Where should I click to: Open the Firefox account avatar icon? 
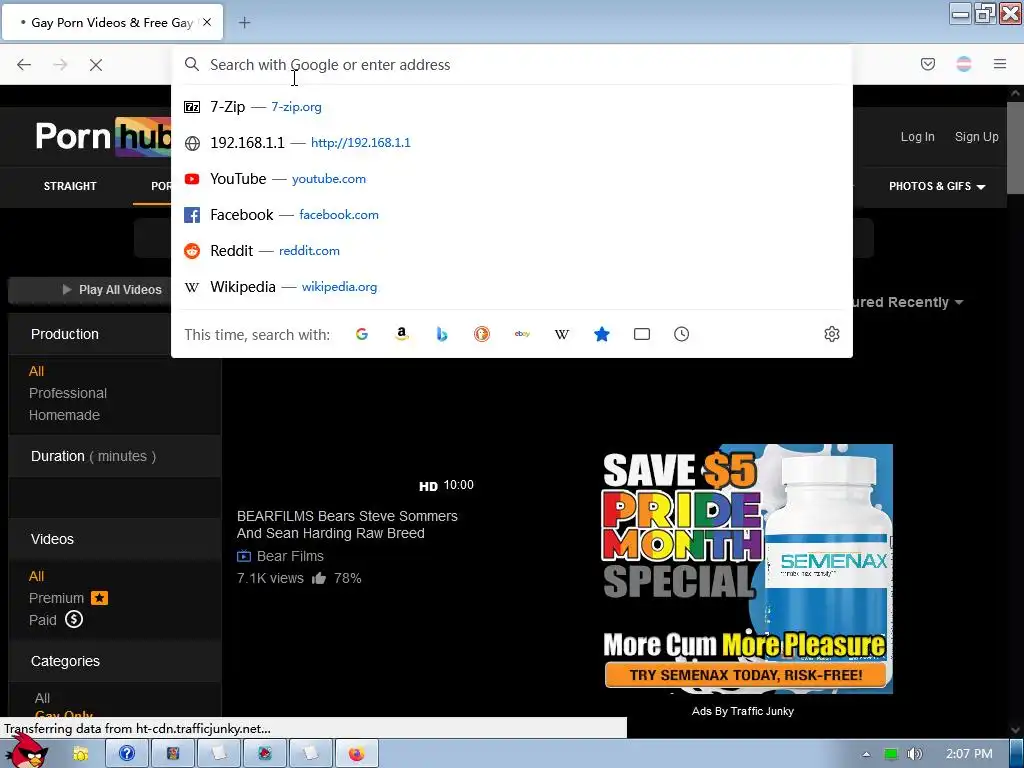[x=964, y=64]
